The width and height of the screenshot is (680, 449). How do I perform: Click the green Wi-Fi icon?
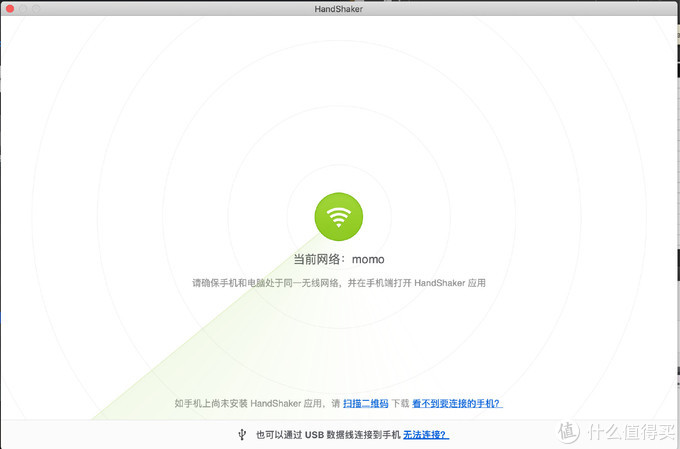tap(338, 216)
